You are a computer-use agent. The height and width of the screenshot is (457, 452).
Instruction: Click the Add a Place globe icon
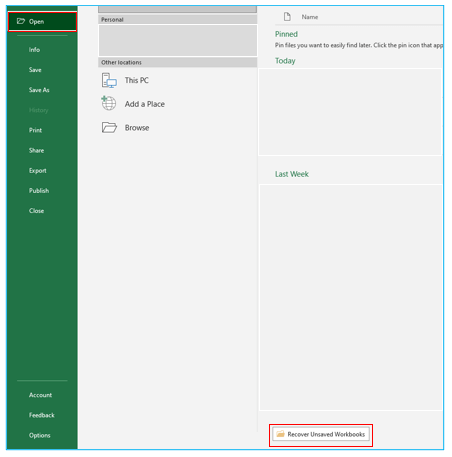[109, 103]
